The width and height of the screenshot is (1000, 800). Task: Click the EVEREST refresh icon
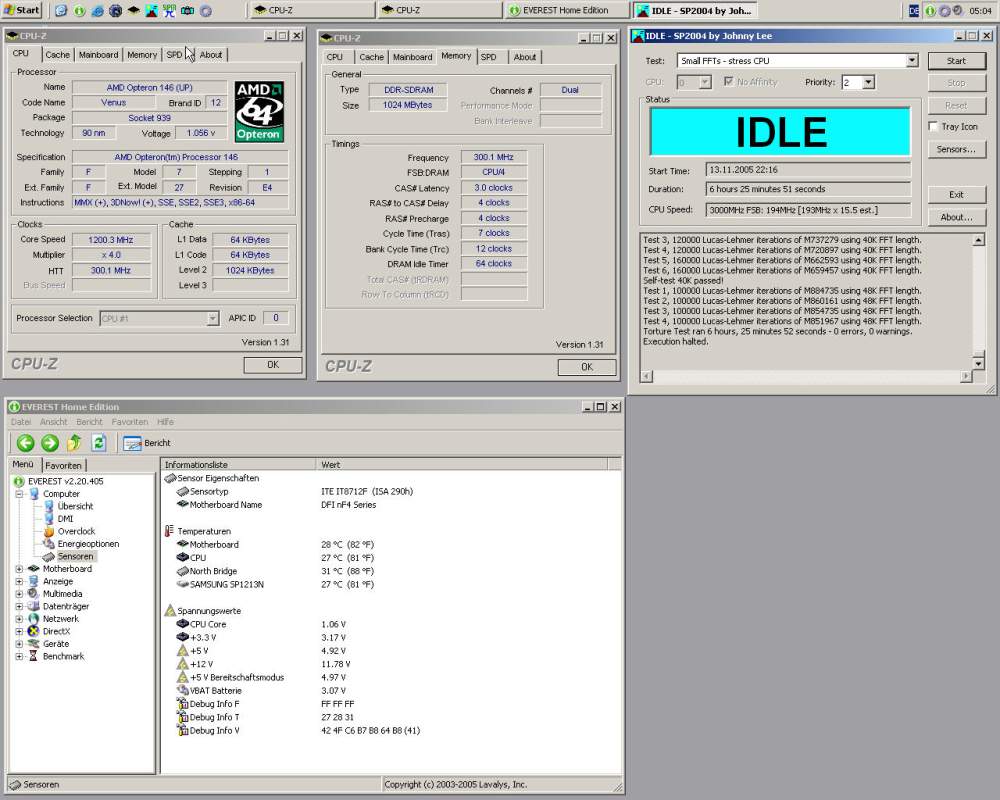coord(98,443)
